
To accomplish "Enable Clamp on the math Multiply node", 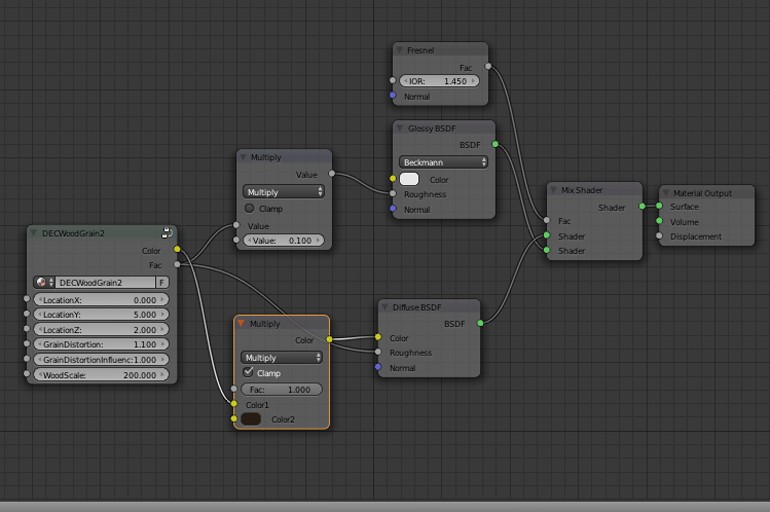I will point(249,208).
